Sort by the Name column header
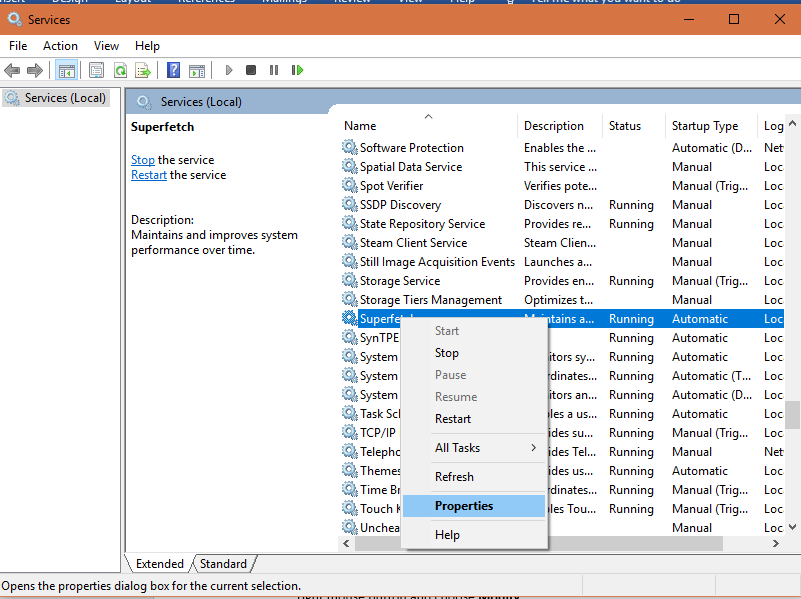This screenshot has height=599, width=801. point(428,126)
